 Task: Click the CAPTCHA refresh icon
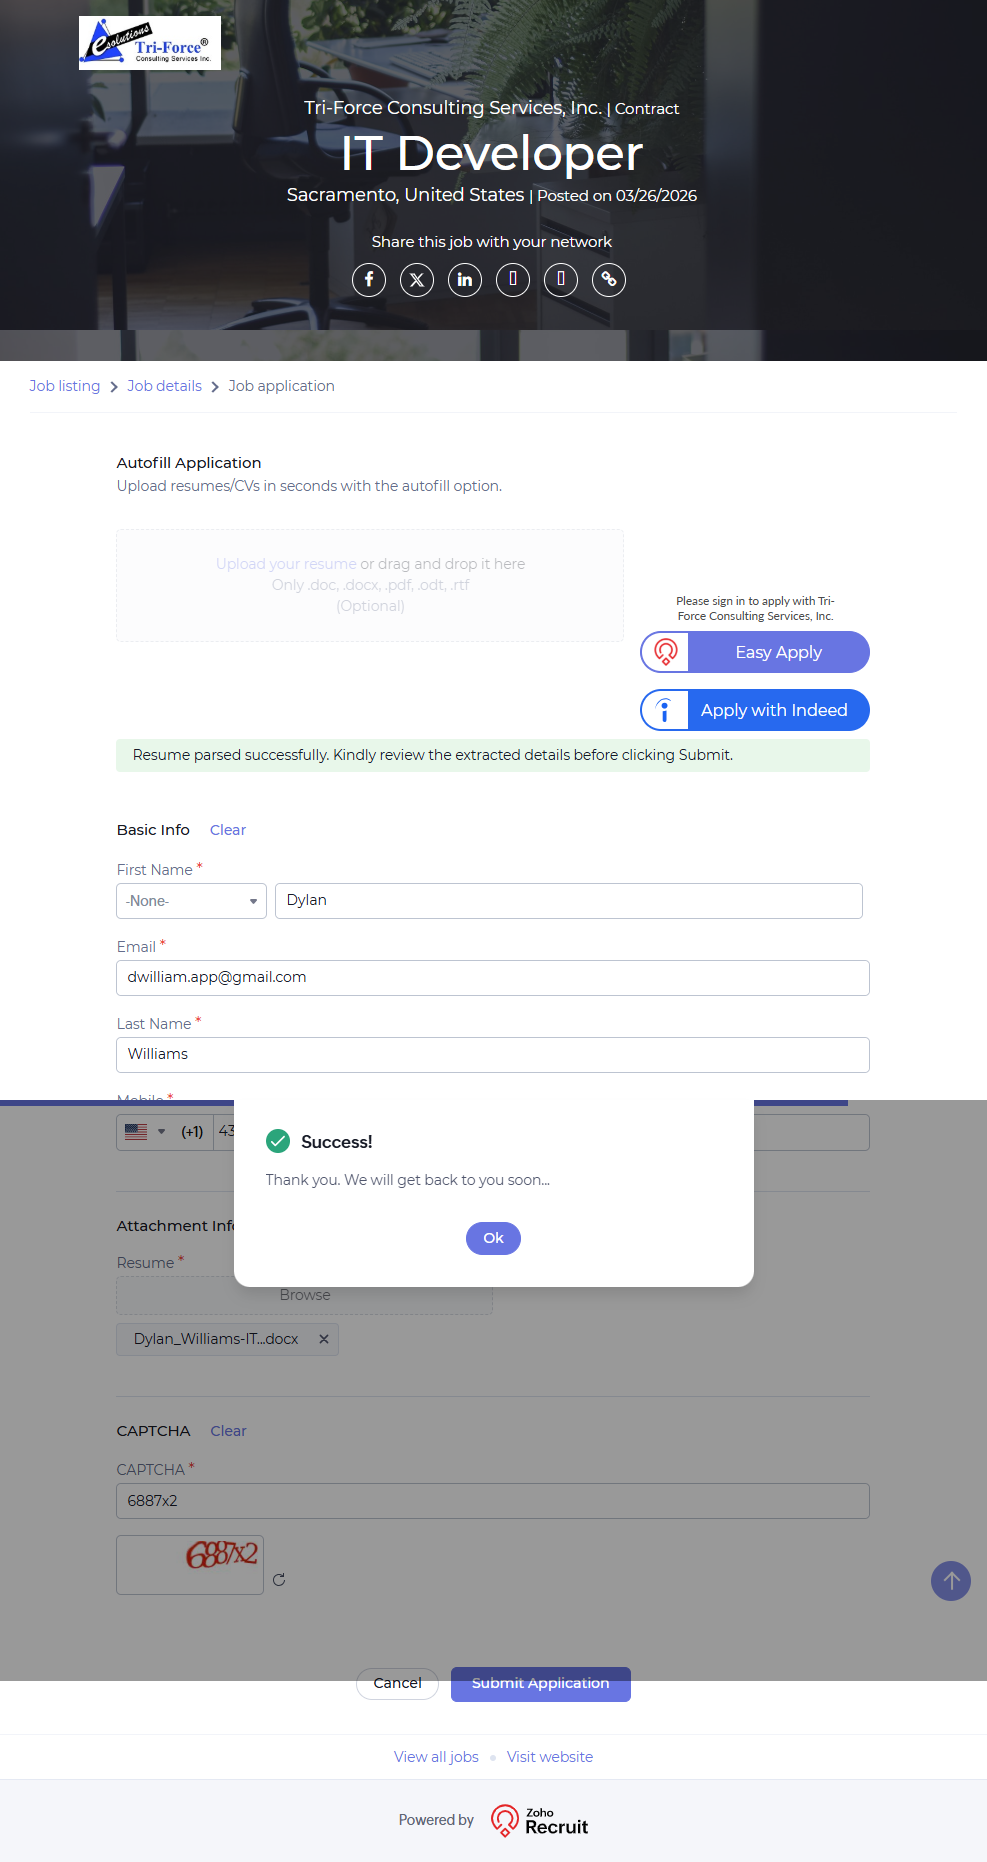coord(279,1580)
